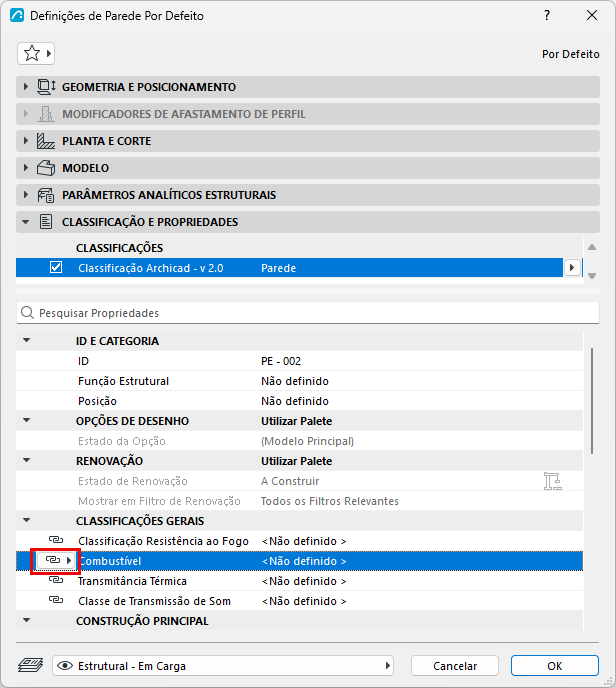The width and height of the screenshot is (616, 688).
Task: Click Utilizar Palete in Opções de Desenho
Action: coord(297,421)
